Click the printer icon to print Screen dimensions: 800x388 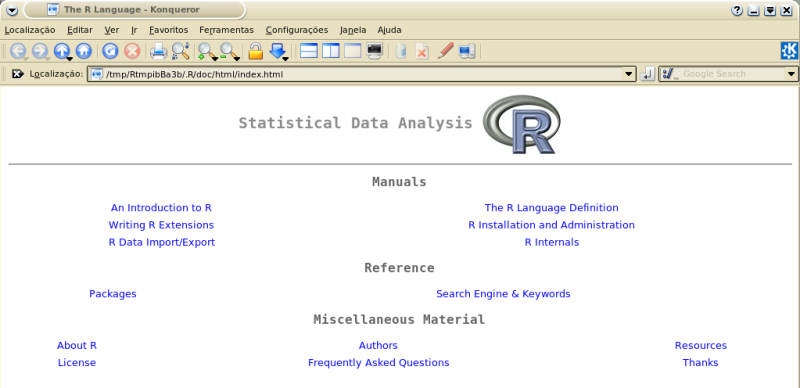tap(158, 51)
